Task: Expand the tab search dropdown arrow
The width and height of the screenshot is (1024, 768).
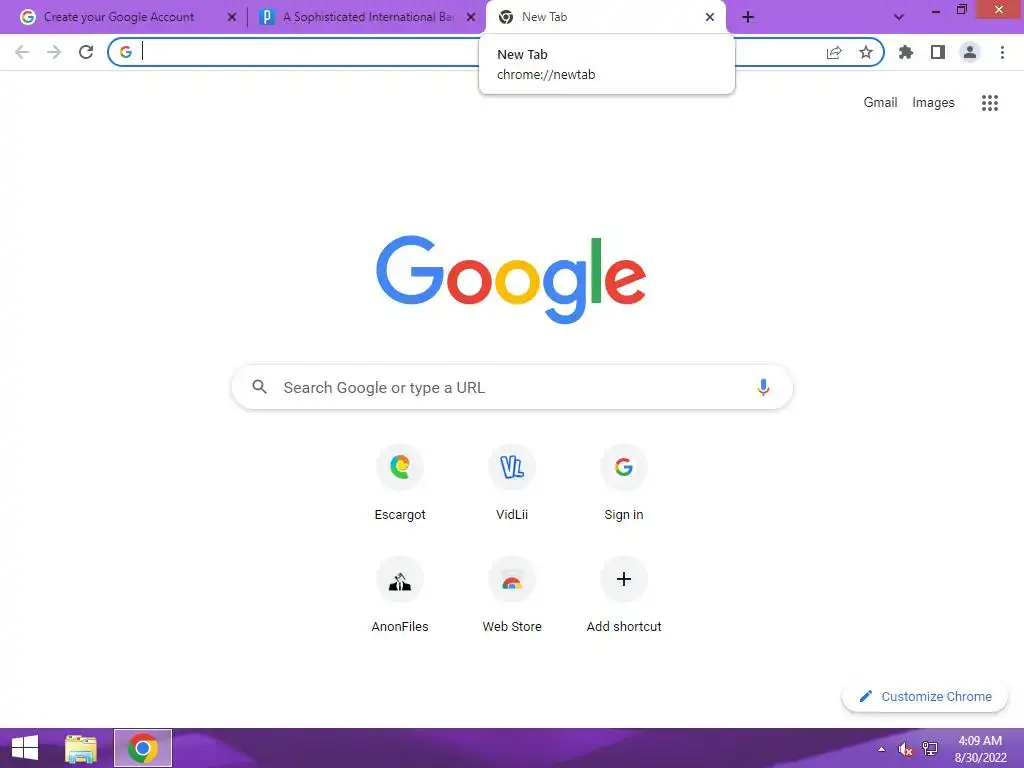Action: (x=899, y=18)
